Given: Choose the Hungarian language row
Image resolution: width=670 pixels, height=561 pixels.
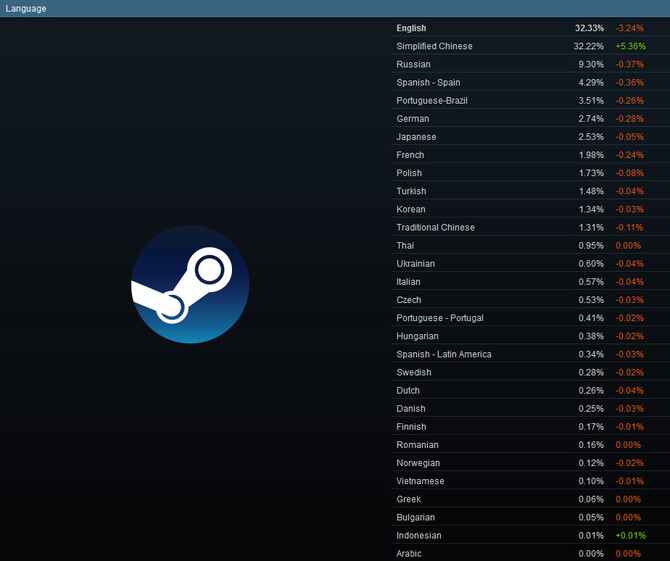Looking at the screenshot, I should click(530, 336).
